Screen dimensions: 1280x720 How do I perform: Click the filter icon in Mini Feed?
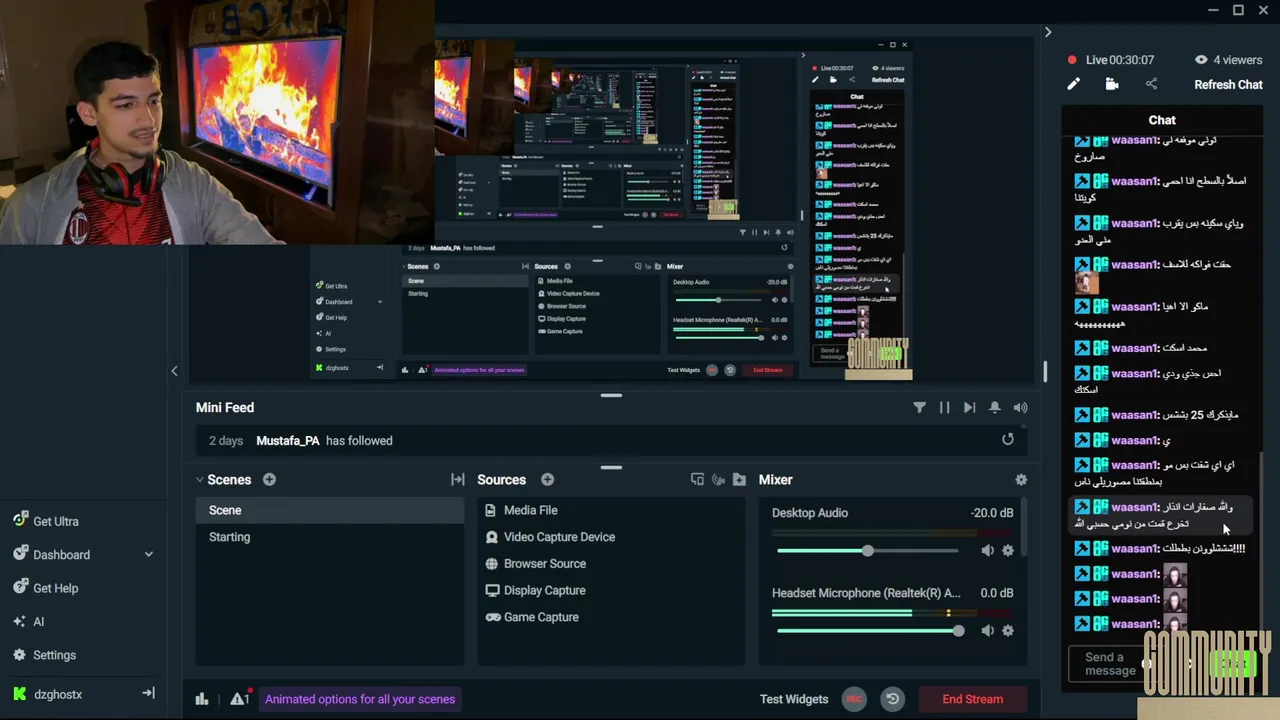pyautogui.click(x=919, y=408)
